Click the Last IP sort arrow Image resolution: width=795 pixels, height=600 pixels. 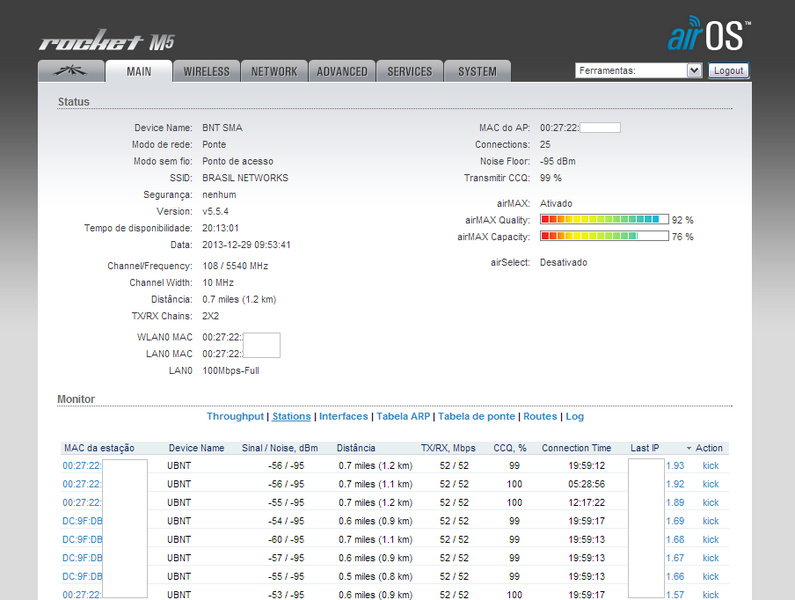(688, 448)
